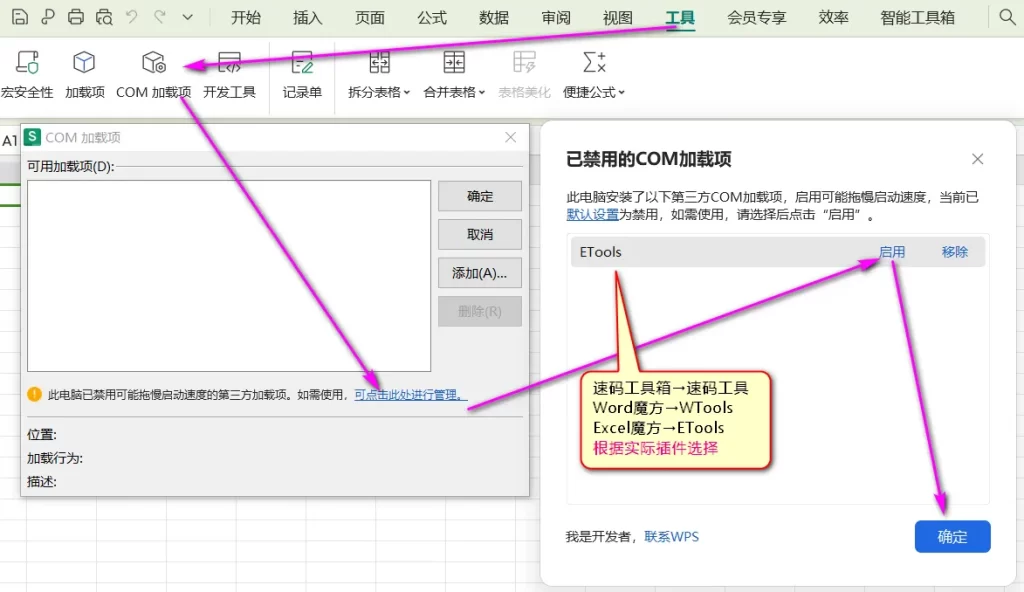Click 取消 in the COM 加载项 dialog
This screenshot has height=592, width=1024.
(x=480, y=235)
